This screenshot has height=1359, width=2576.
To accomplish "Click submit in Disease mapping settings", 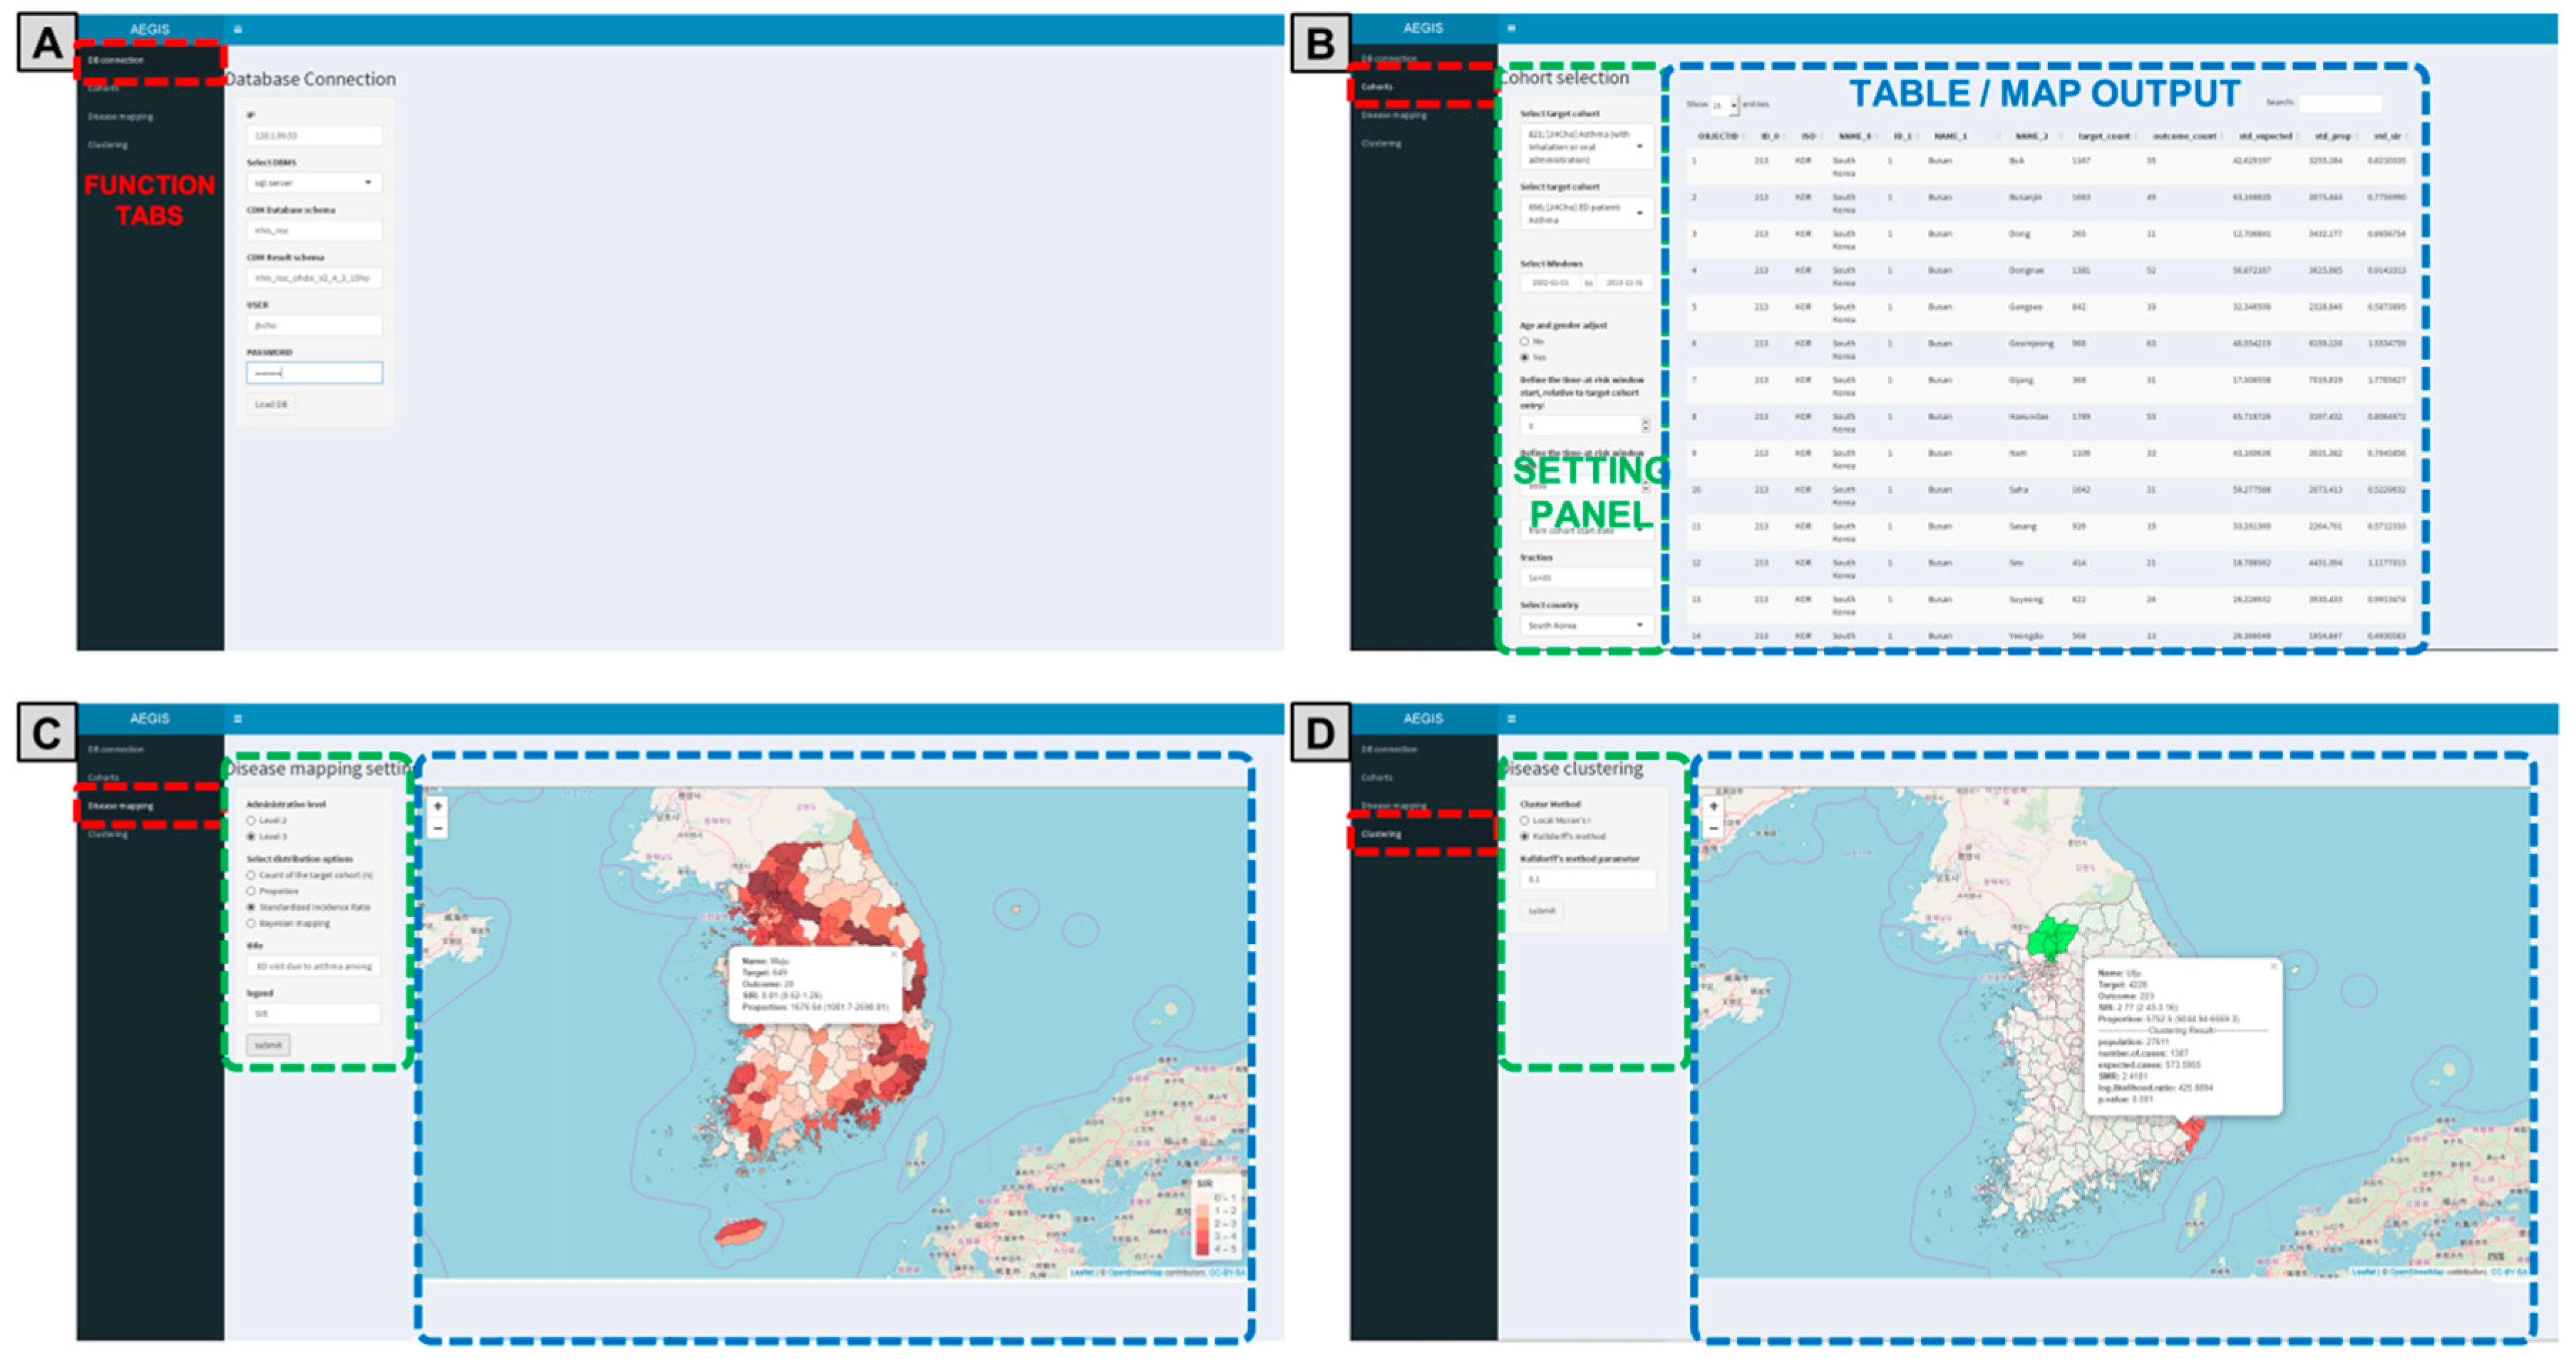I will point(268,1045).
